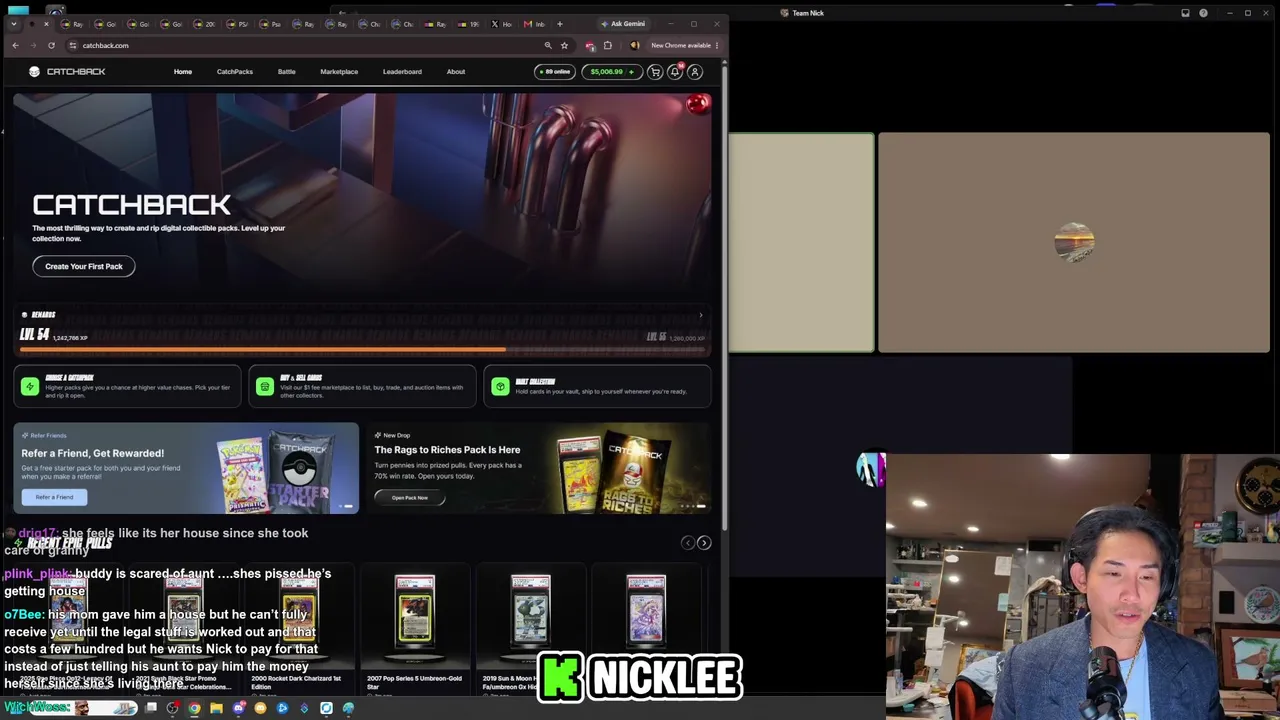This screenshot has width=1280, height=720.
Task: Bookmark this page with the star icon
Action: [x=564, y=45]
